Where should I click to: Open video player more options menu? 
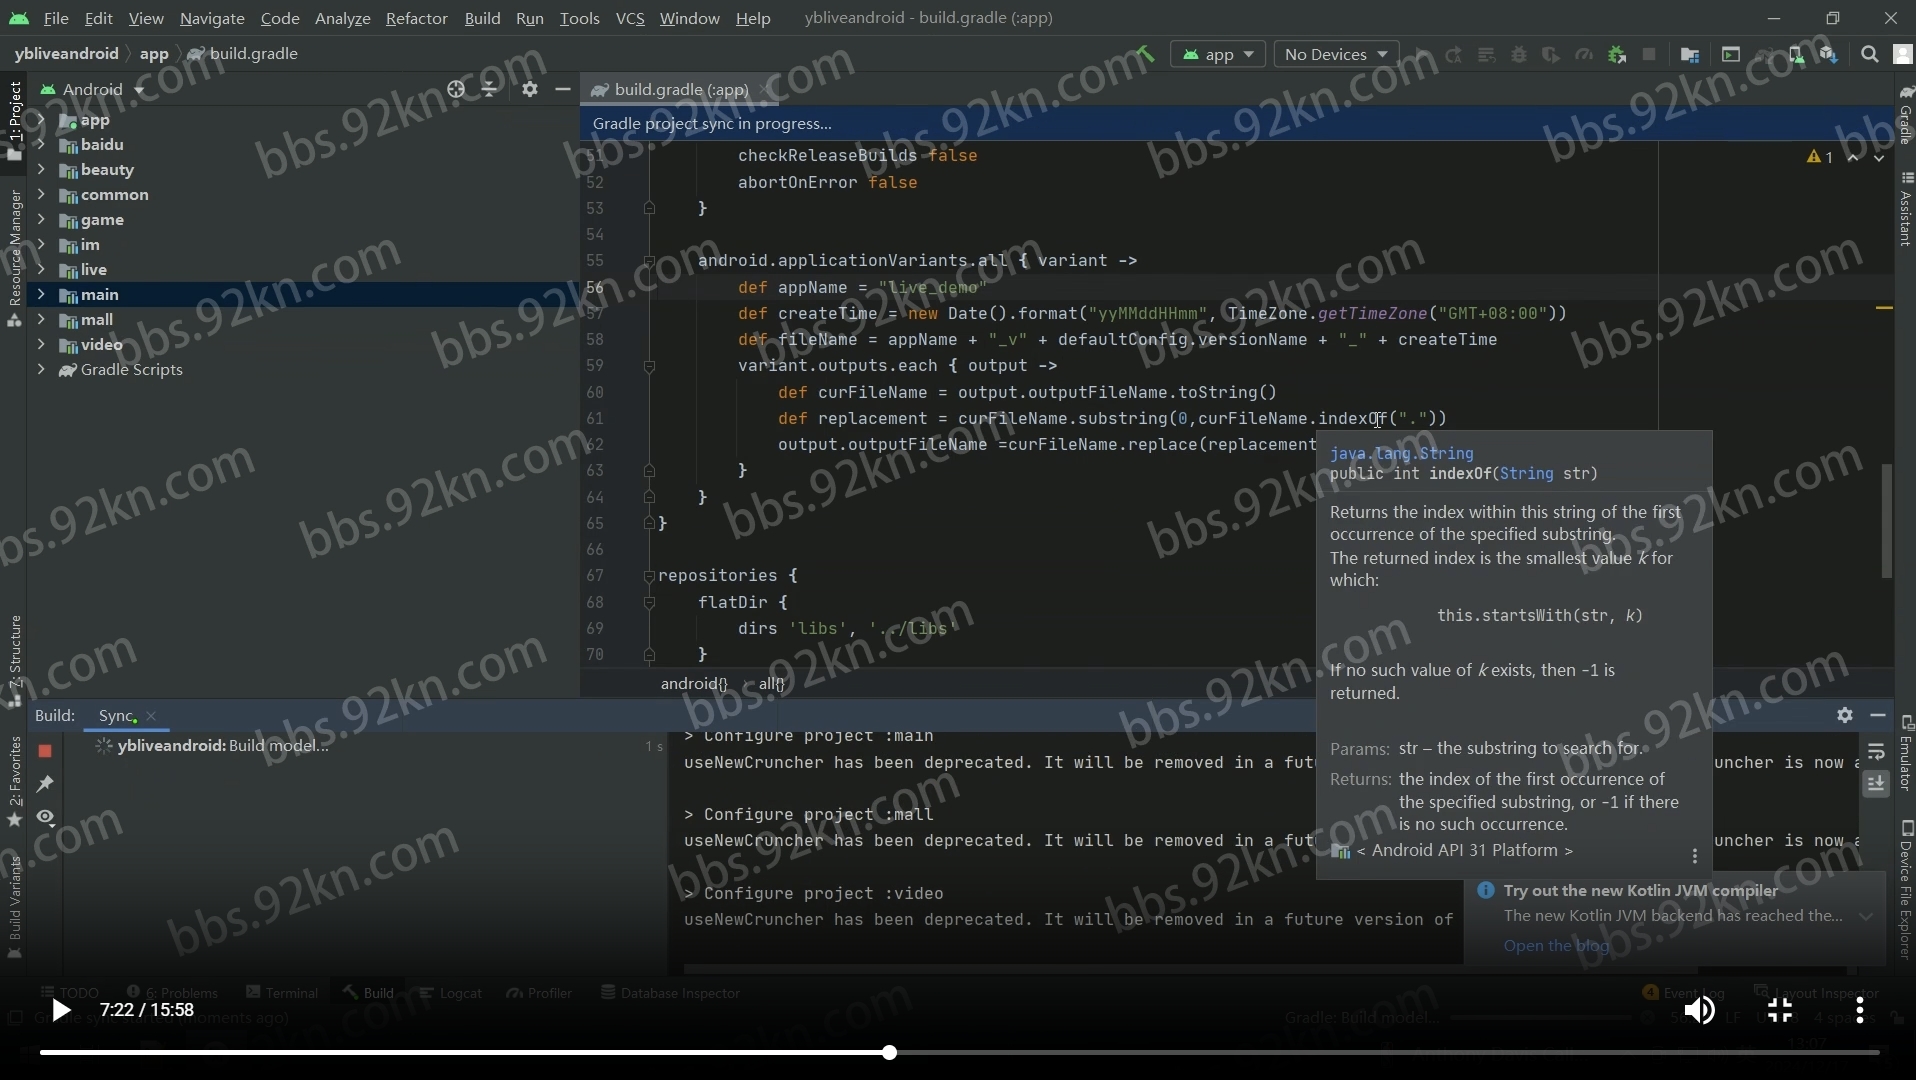point(1860,1011)
